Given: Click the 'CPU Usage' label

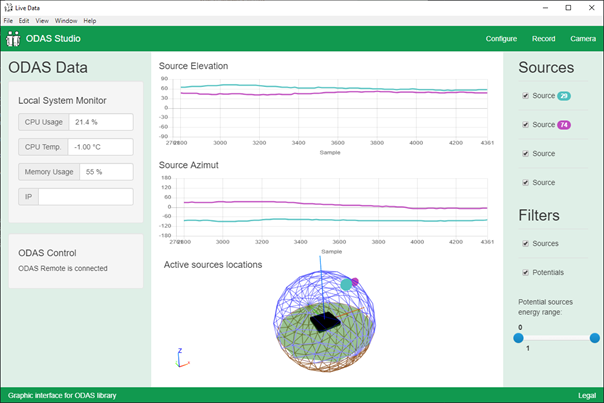Looking at the screenshot, I should pos(44,122).
